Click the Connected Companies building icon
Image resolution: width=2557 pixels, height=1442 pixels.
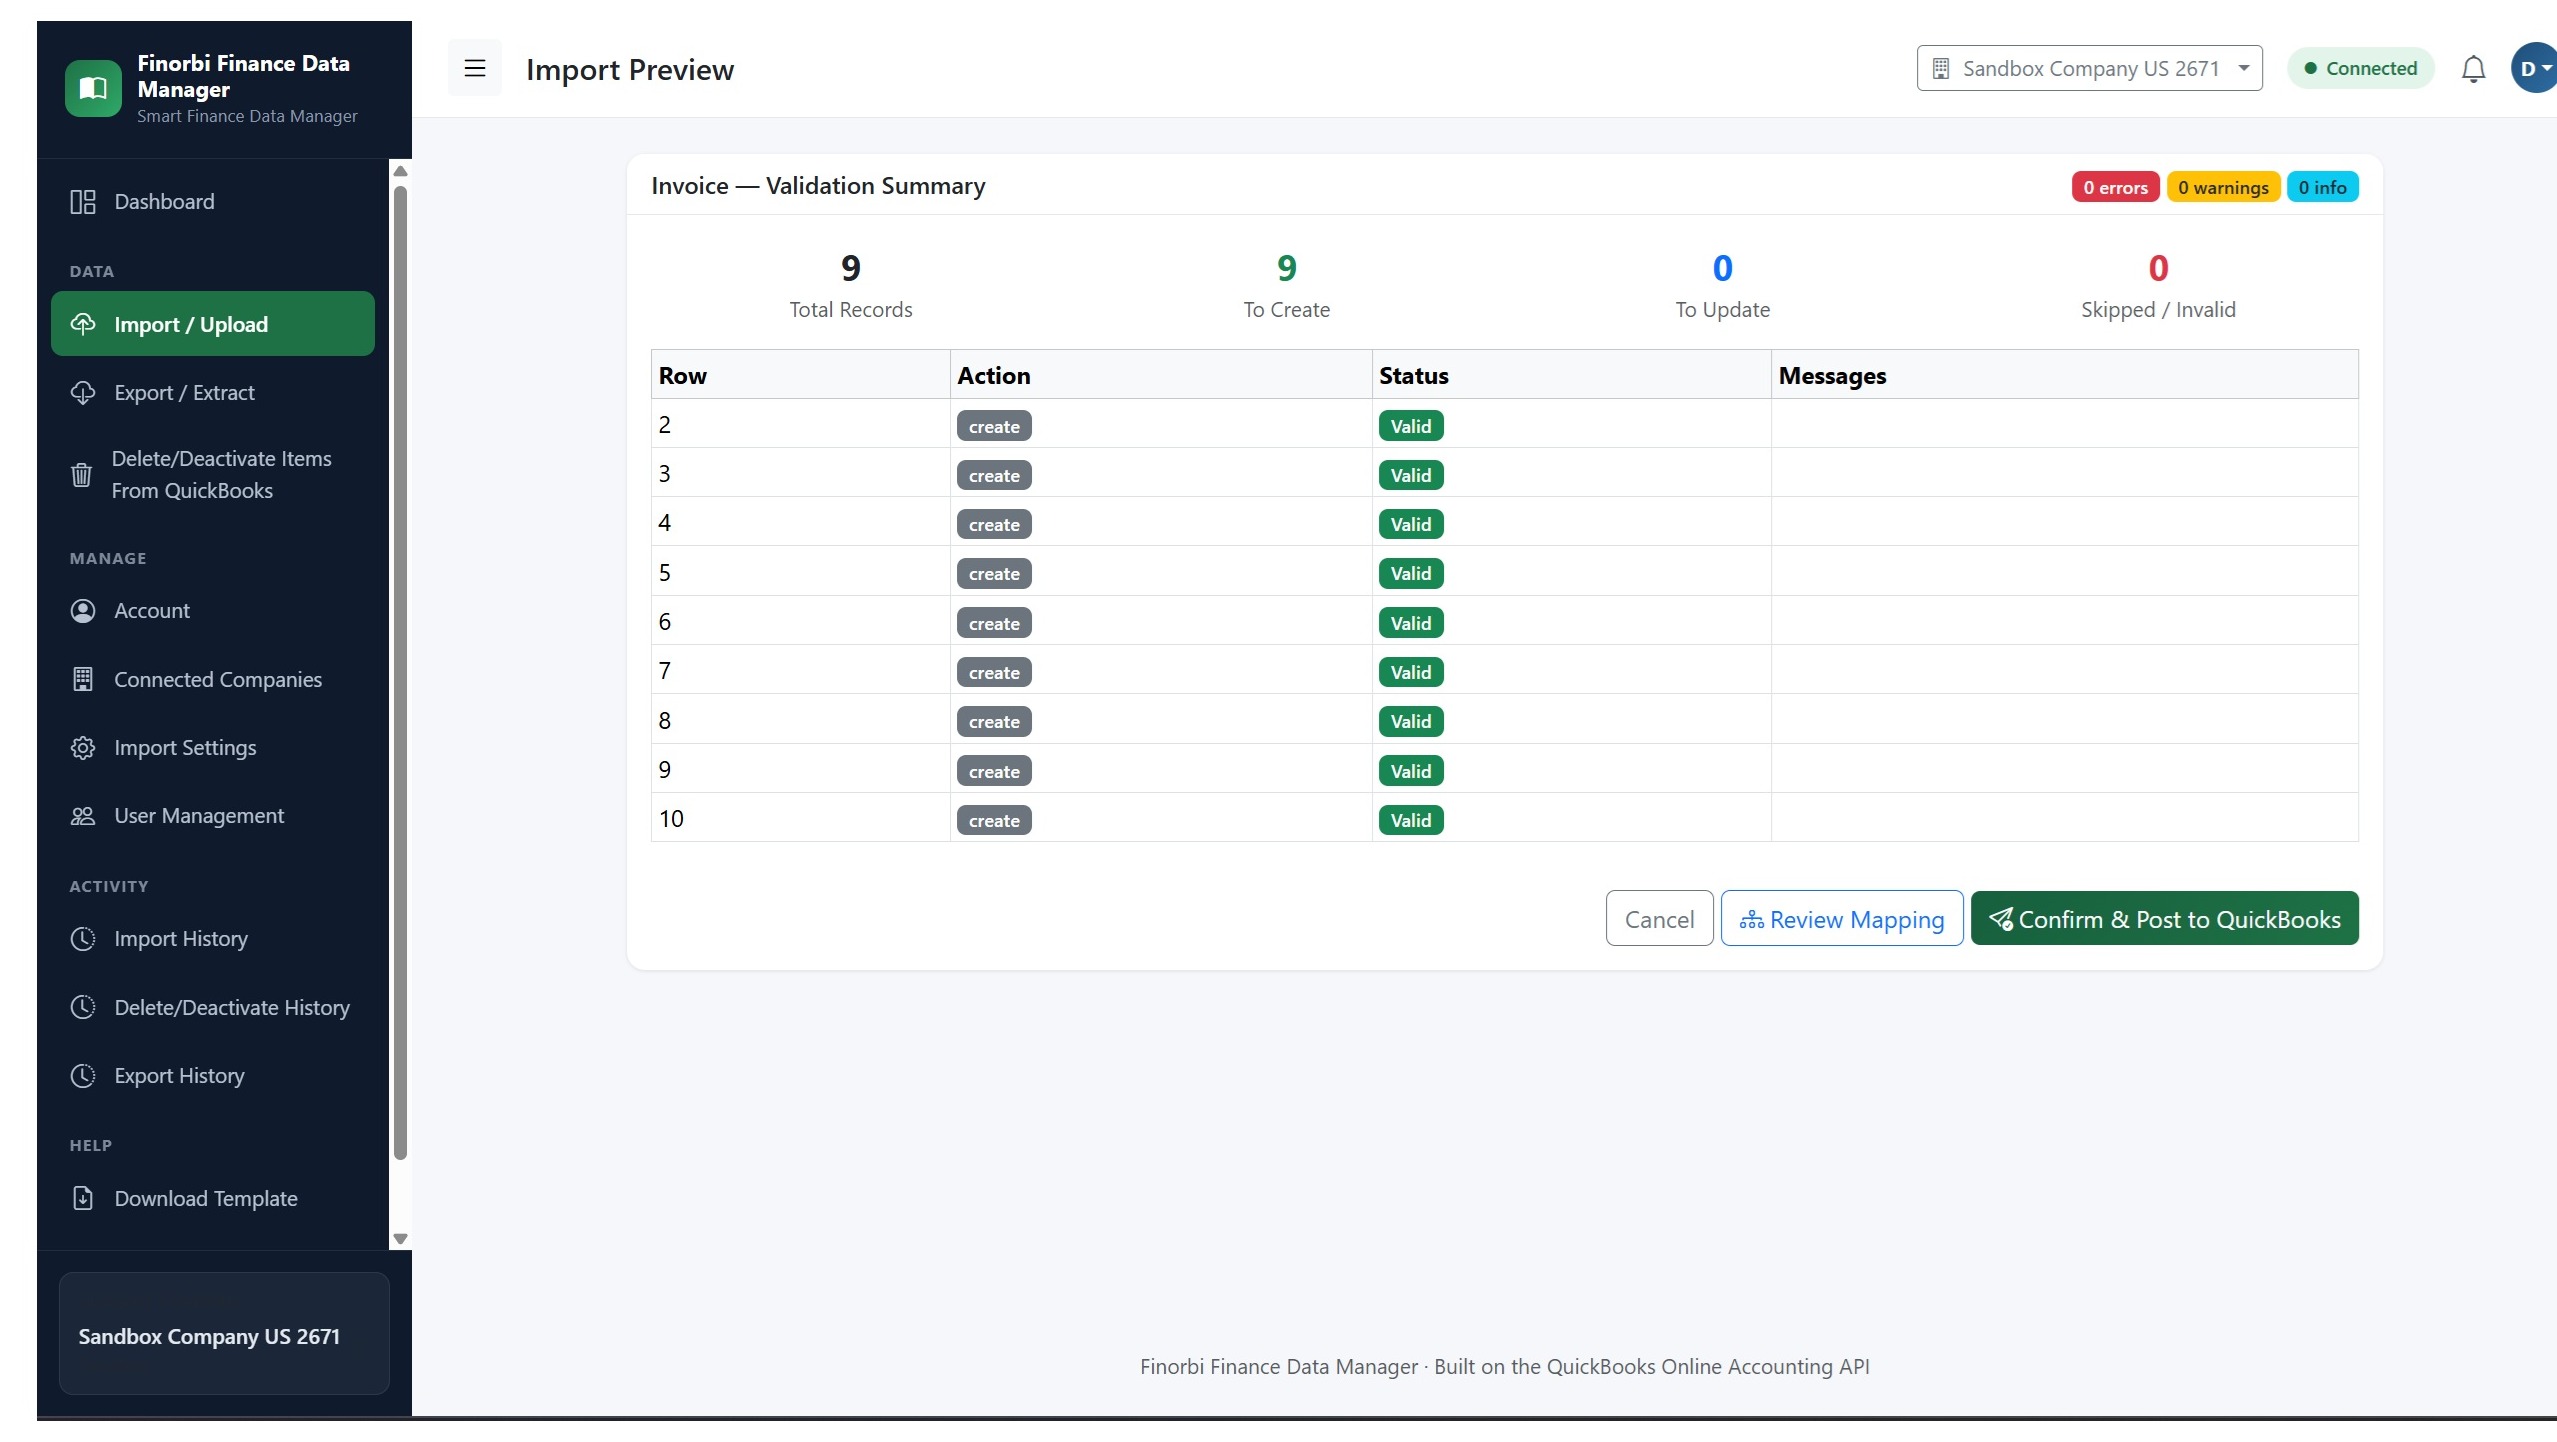(83, 679)
